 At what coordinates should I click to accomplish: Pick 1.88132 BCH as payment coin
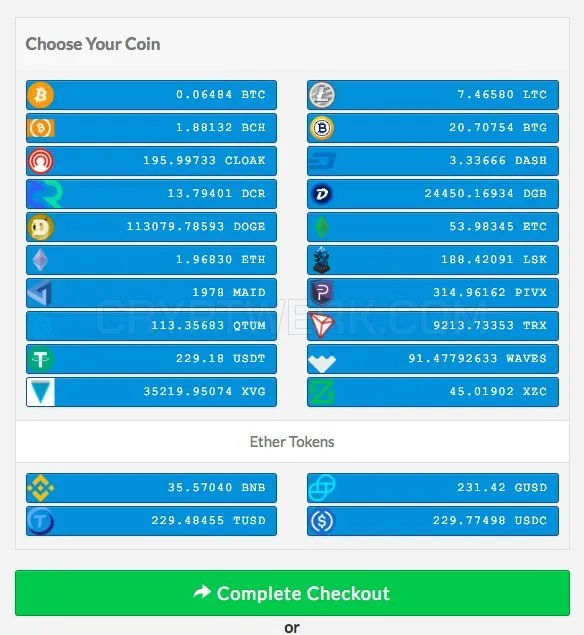151,128
